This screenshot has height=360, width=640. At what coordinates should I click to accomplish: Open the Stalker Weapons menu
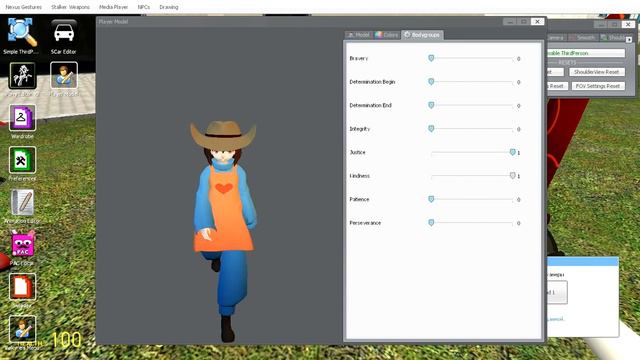(70, 7)
